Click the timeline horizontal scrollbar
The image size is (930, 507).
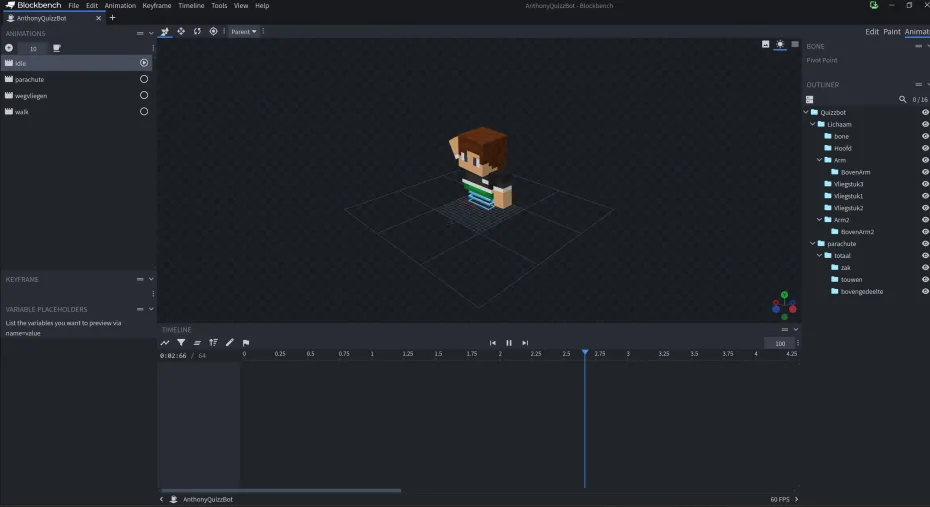click(281, 490)
